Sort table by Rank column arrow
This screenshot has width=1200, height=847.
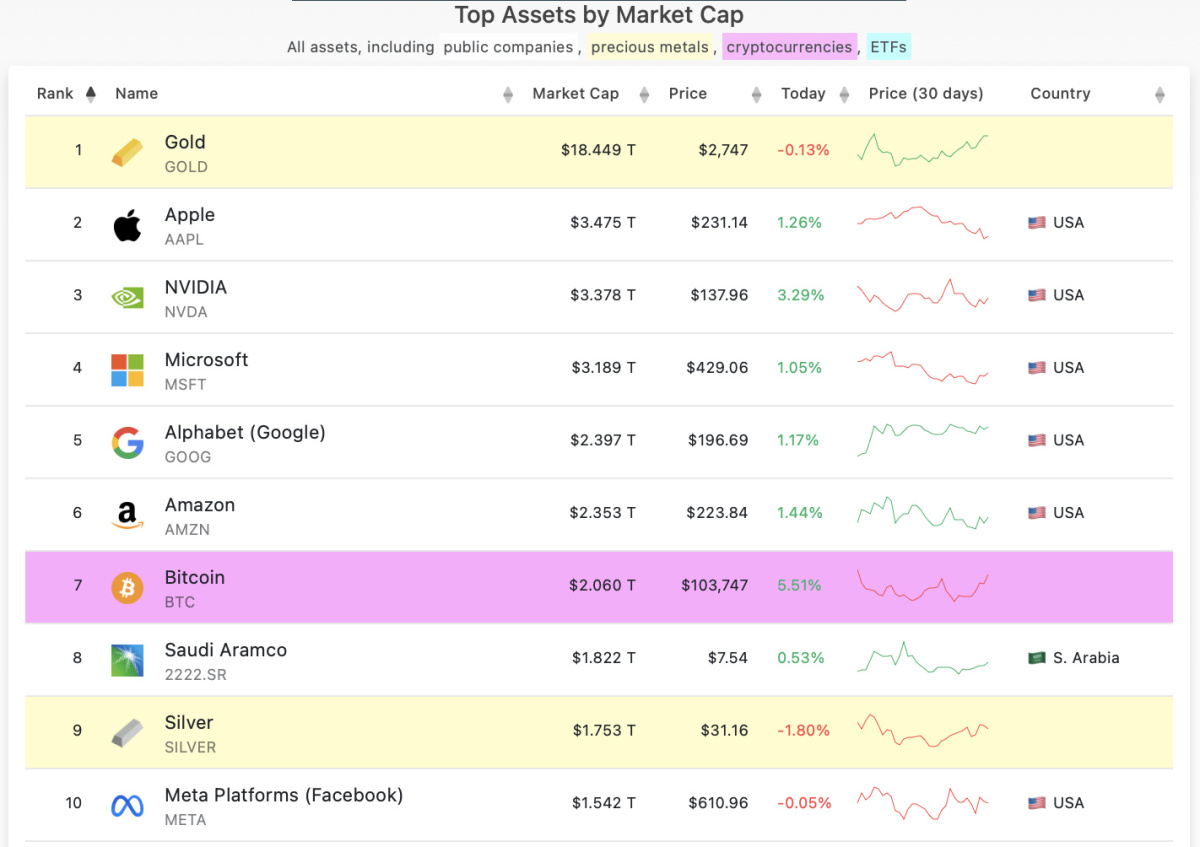coord(91,94)
